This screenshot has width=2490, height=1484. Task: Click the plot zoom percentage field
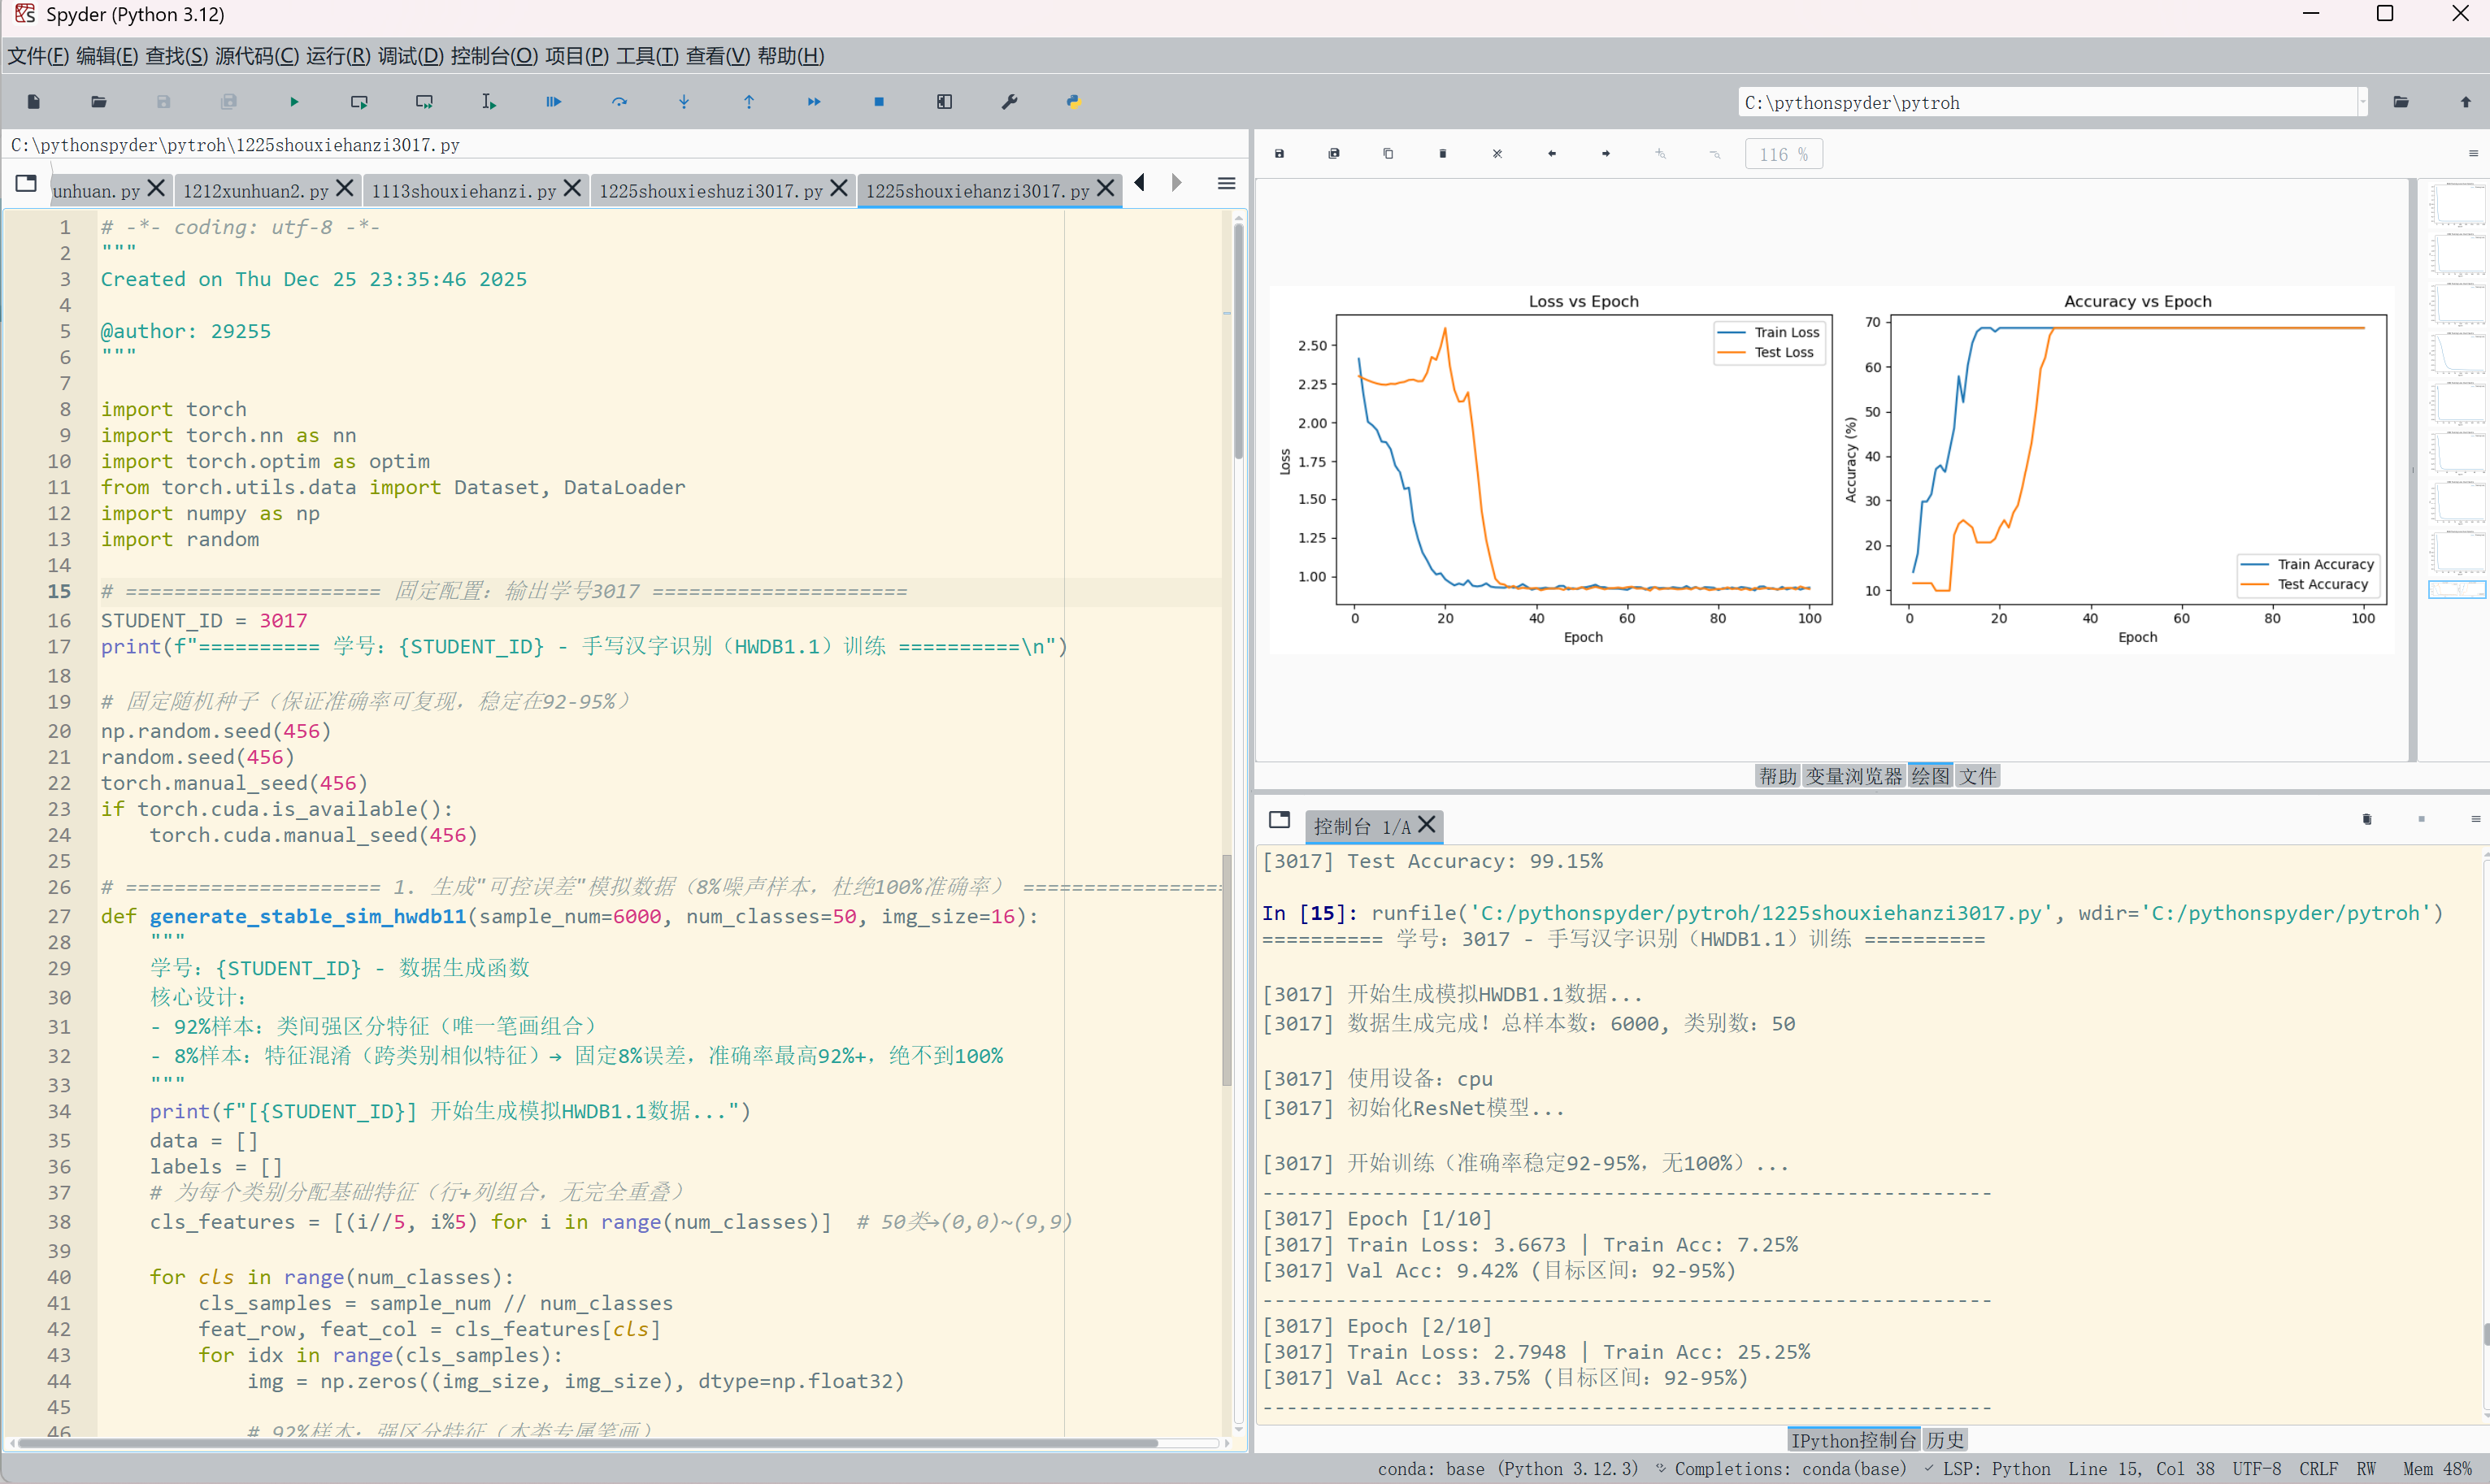pos(1783,154)
